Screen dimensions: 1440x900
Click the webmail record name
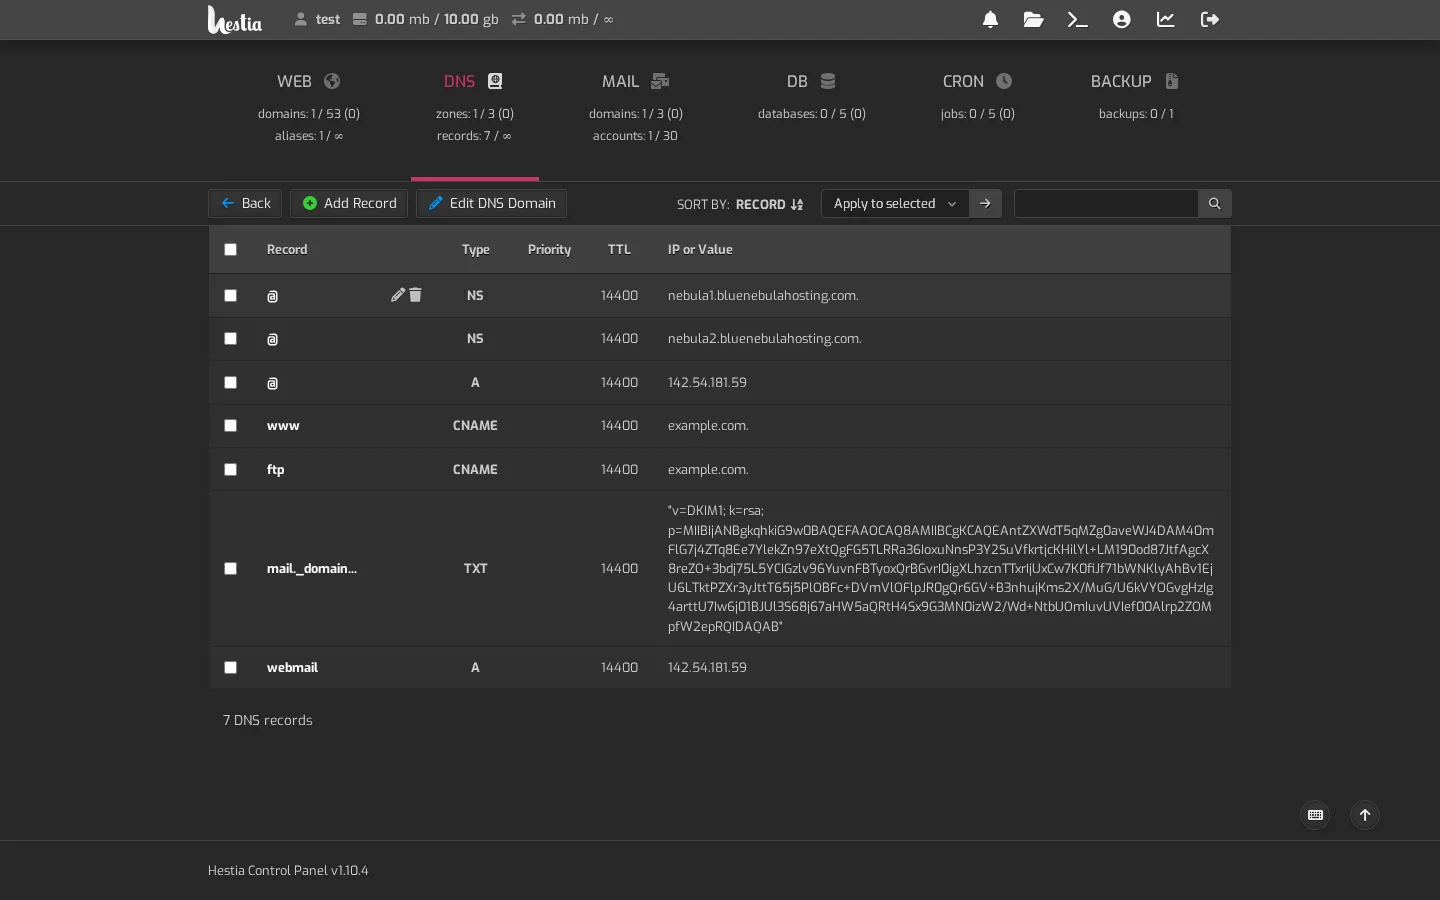(x=292, y=667)
